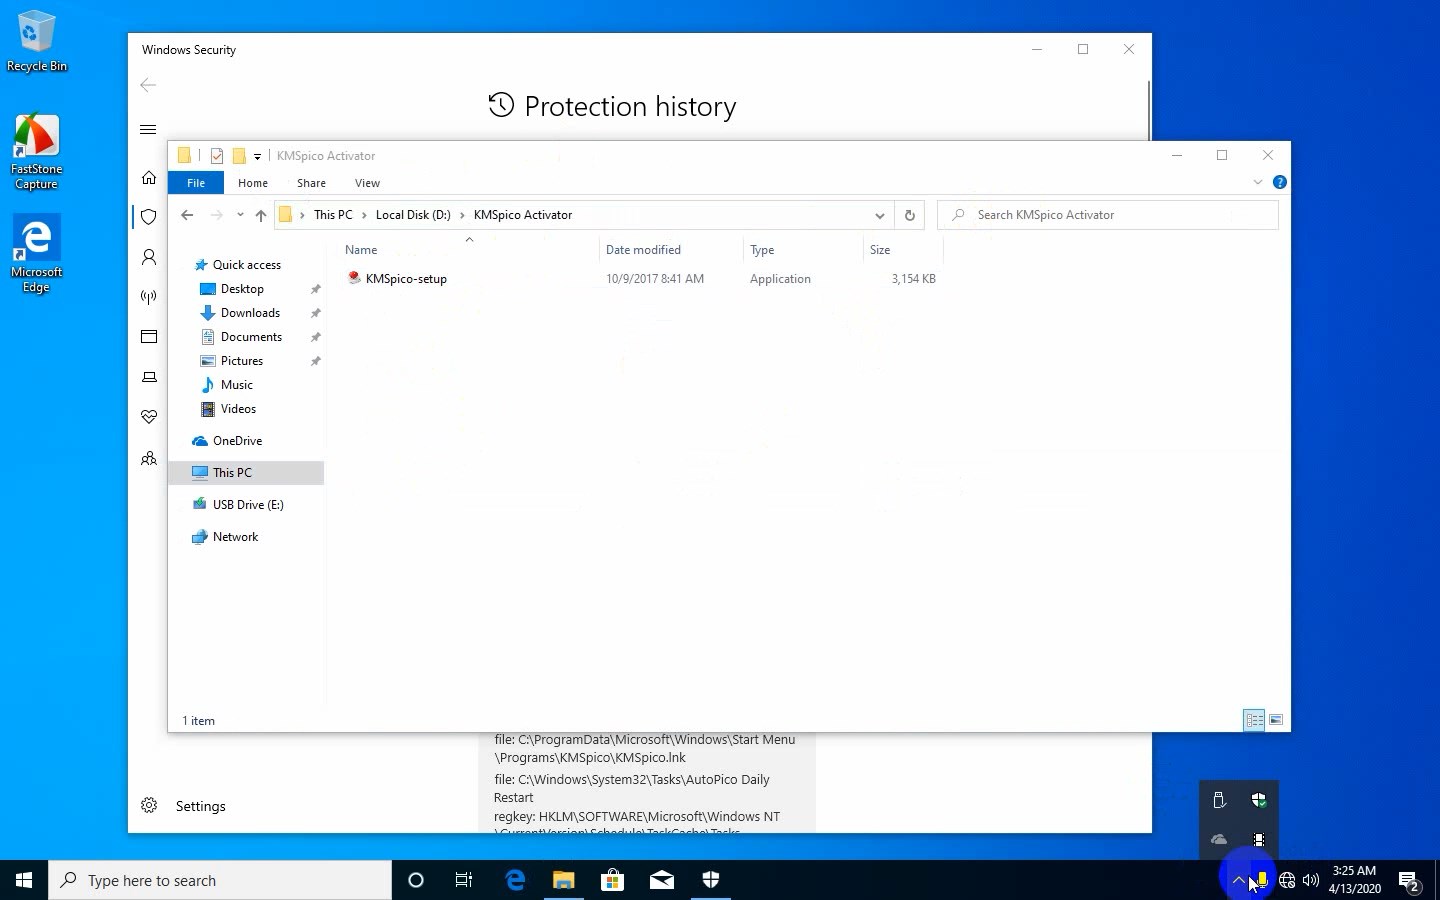Open Music in navigation pane
Screen dimensions: 1440x900
click(x=236, y=385)
